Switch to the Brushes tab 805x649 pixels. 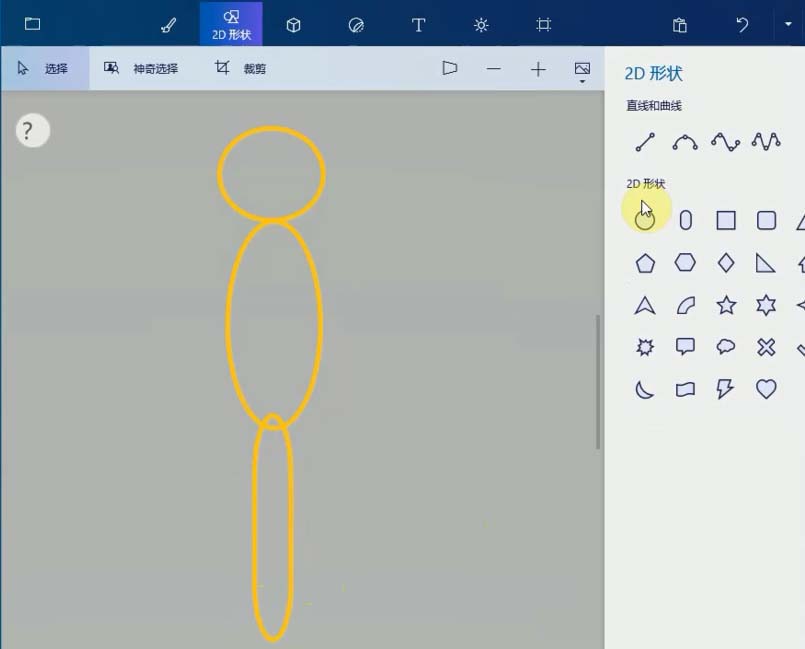click(x=168, y=25)
